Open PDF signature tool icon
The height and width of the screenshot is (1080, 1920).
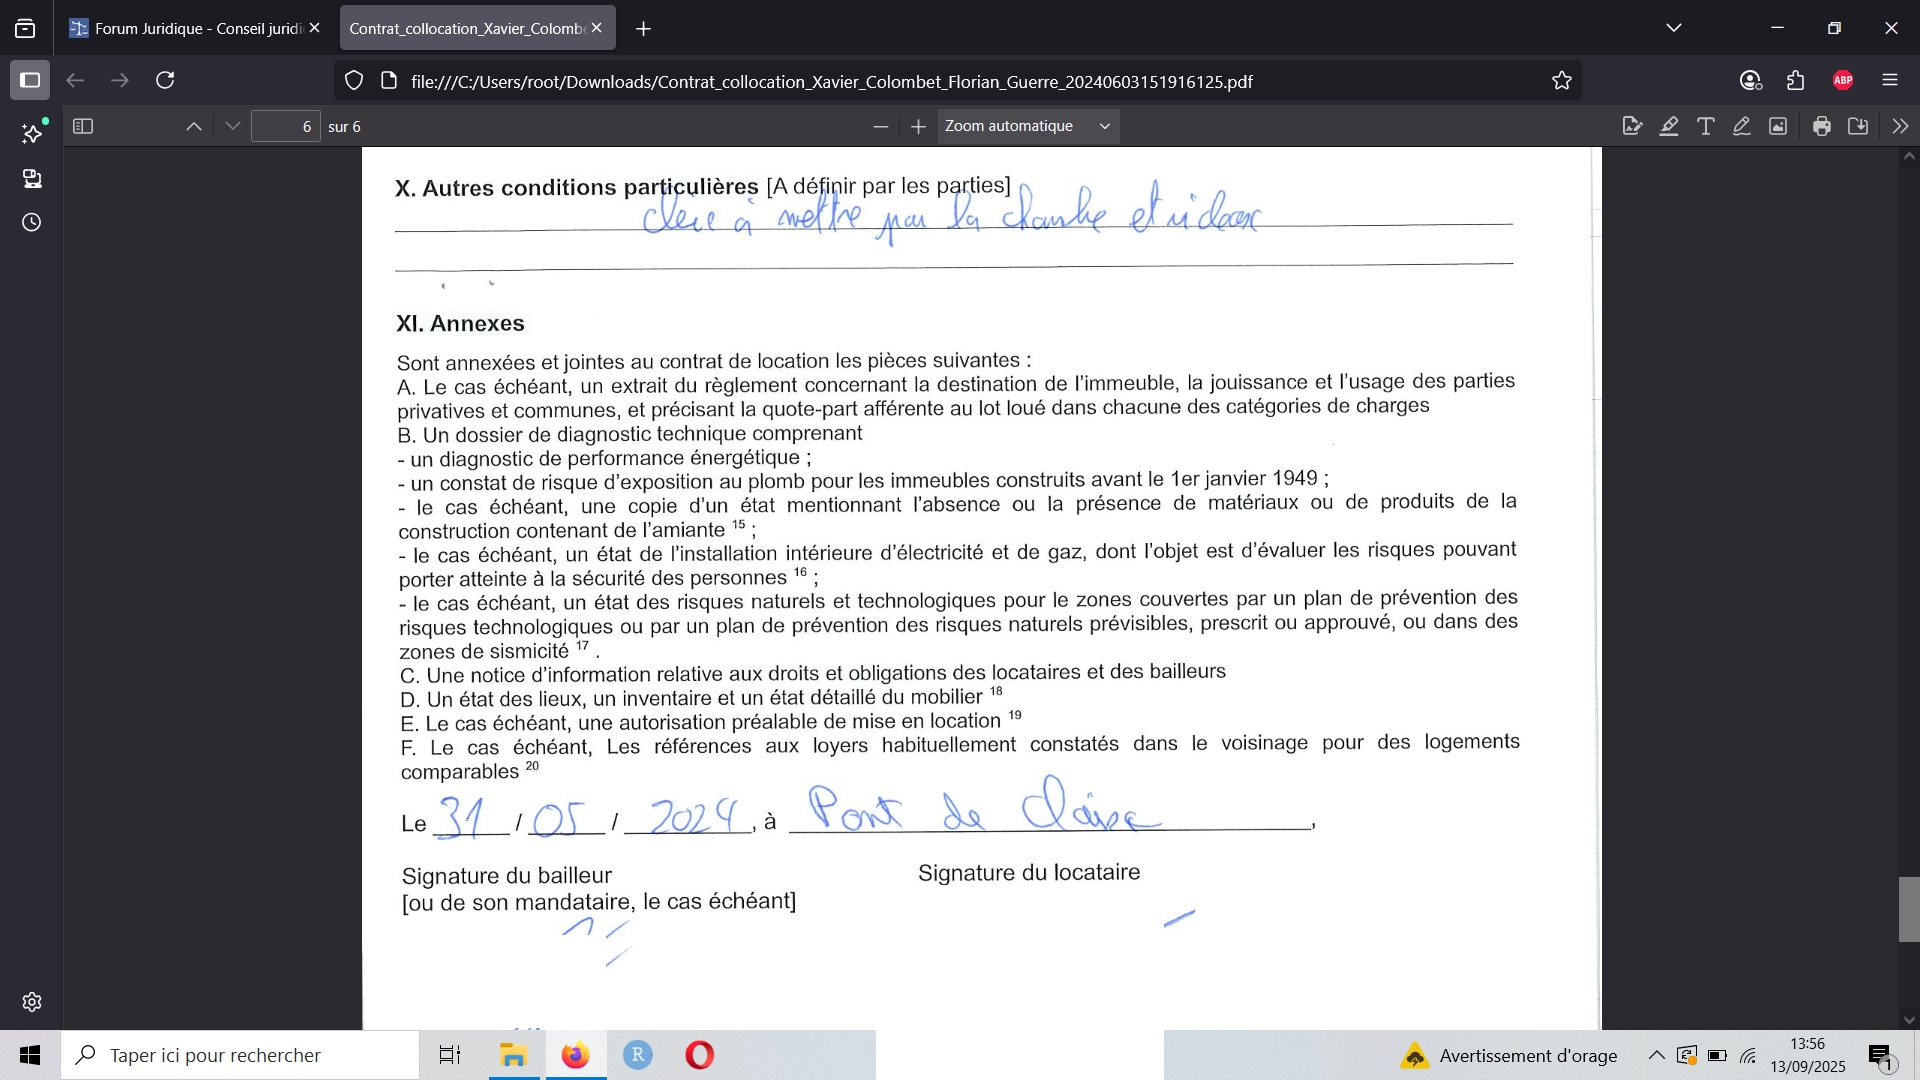(x=1632, y=126)
